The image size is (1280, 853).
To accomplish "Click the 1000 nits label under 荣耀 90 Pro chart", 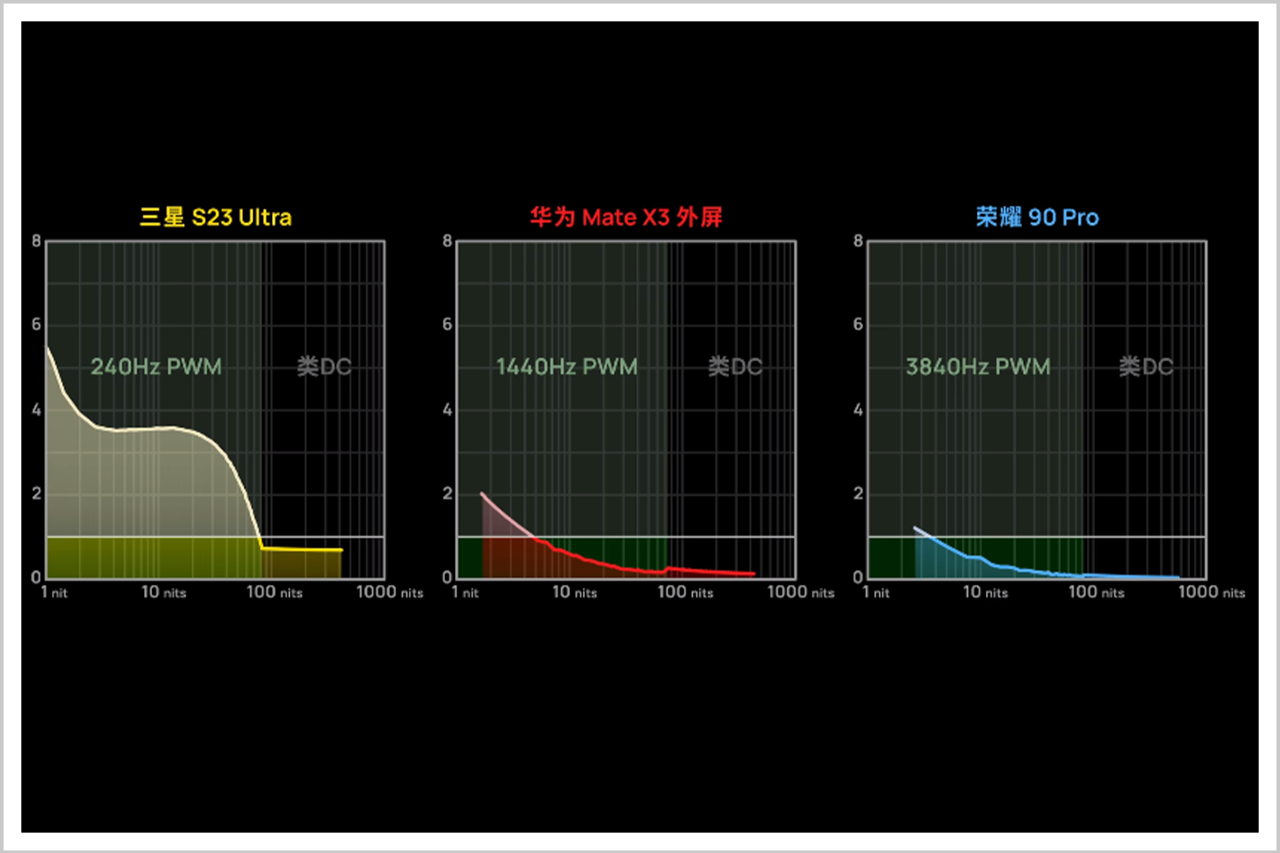I will click(x=1212, y=592).
